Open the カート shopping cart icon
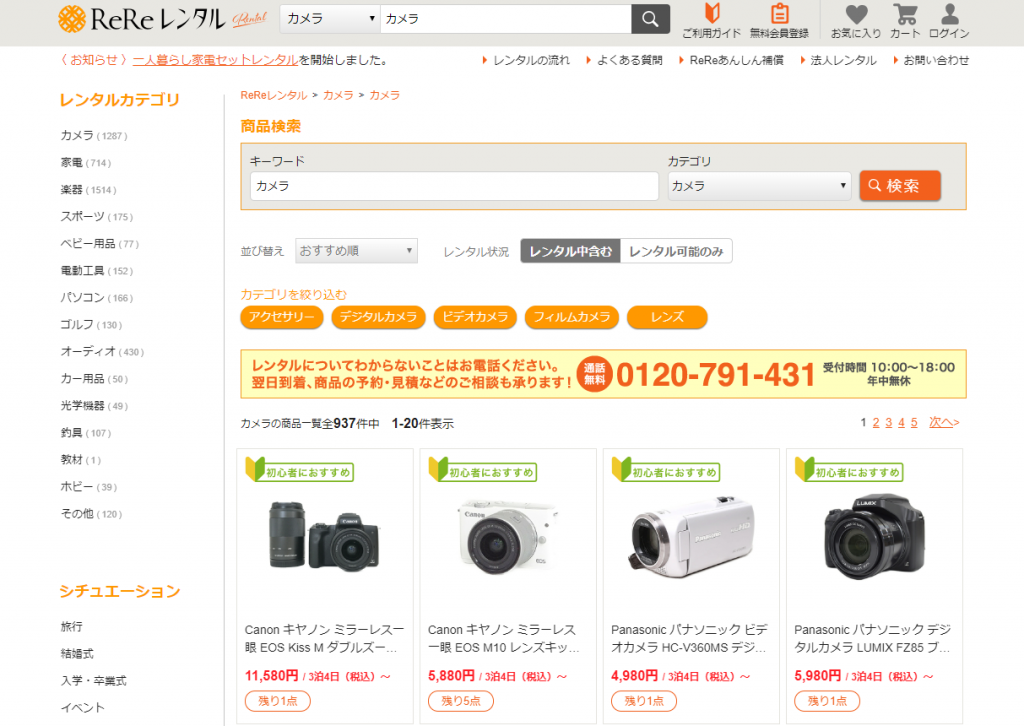1024x726 pixels. [x=905, y=20]
